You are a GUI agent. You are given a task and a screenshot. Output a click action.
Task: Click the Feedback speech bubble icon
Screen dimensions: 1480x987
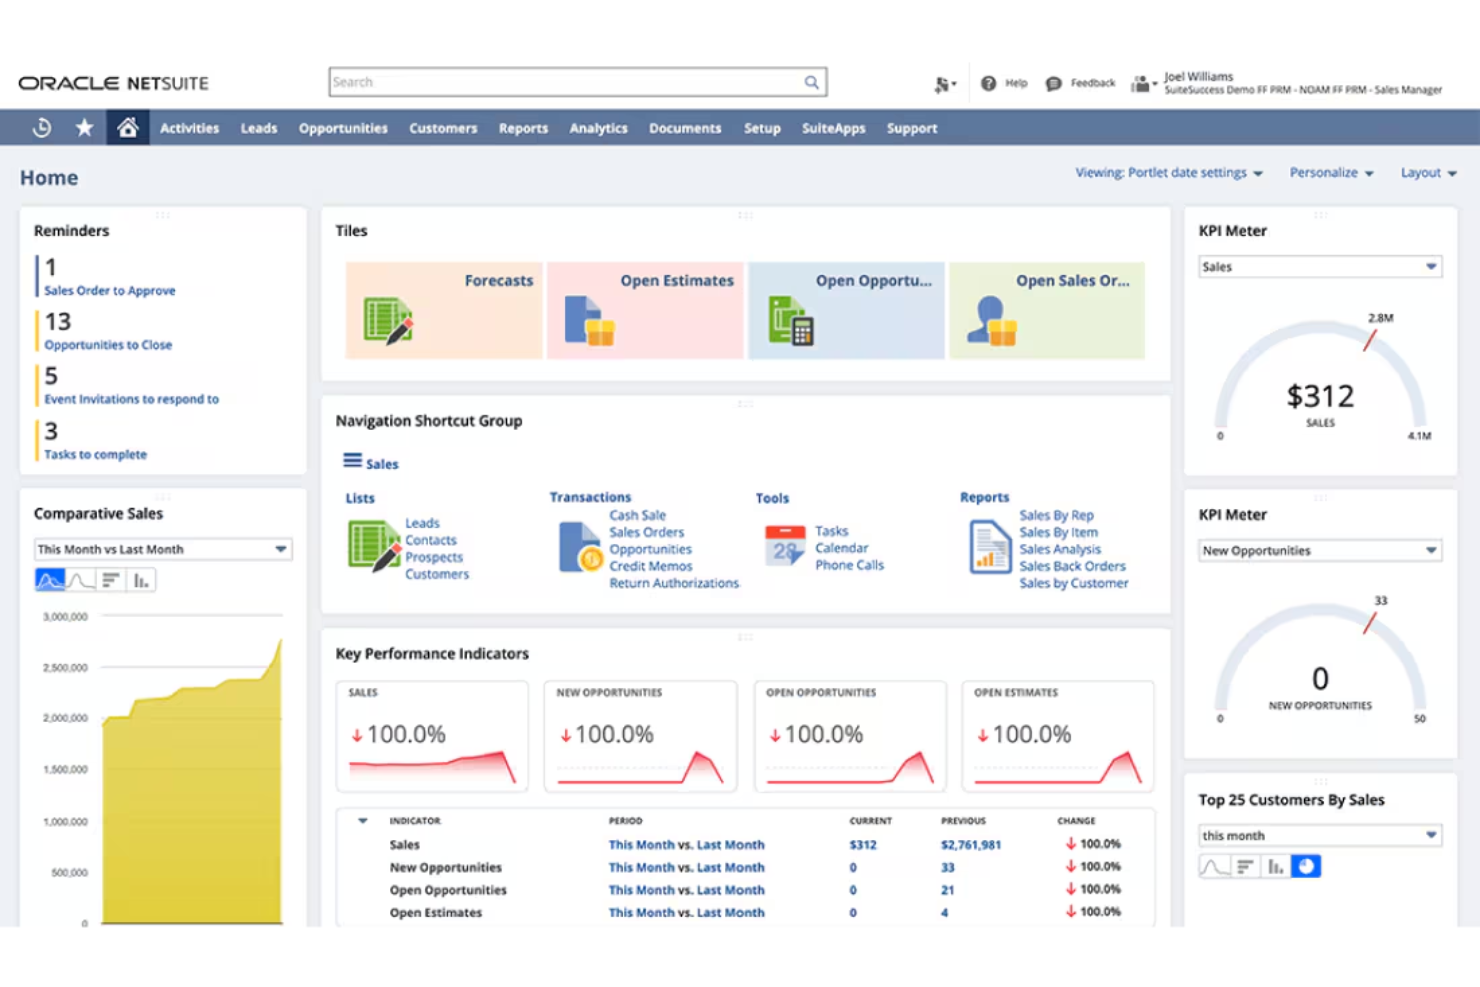tap(1053, 82)
